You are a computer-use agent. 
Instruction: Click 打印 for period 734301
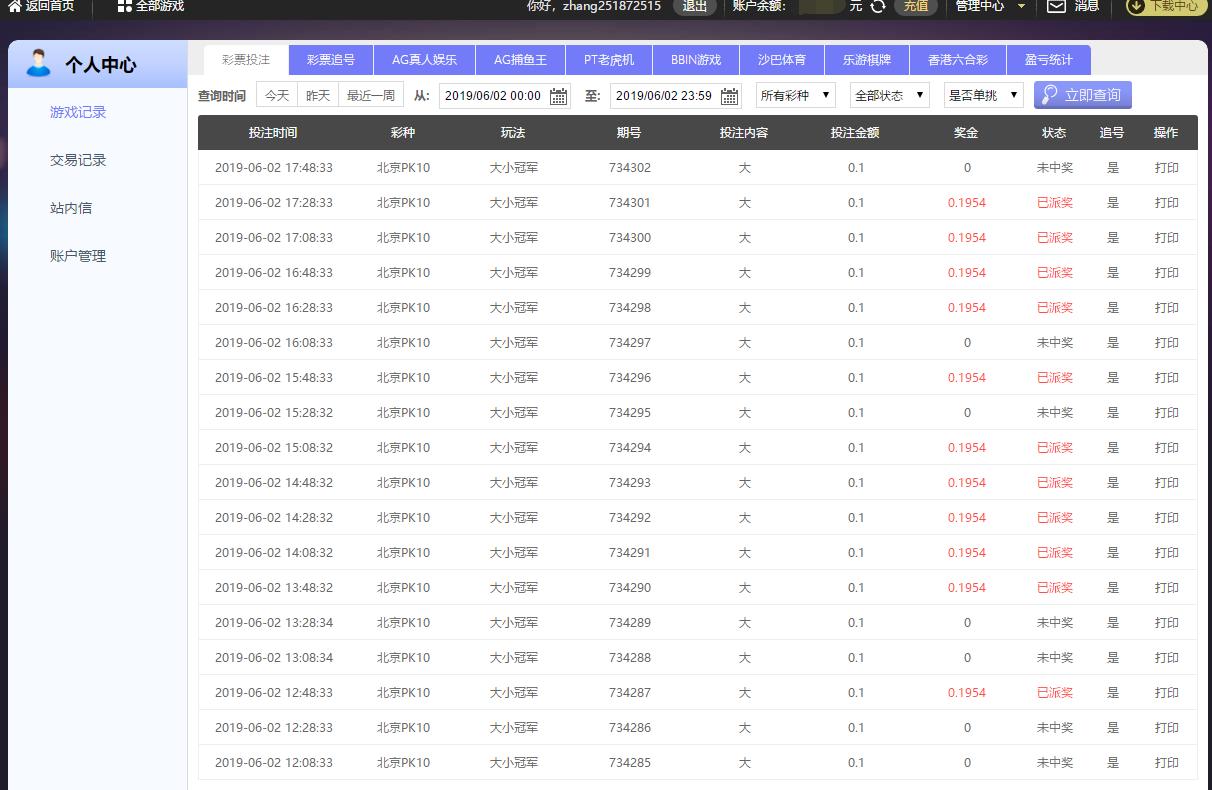1167,203
